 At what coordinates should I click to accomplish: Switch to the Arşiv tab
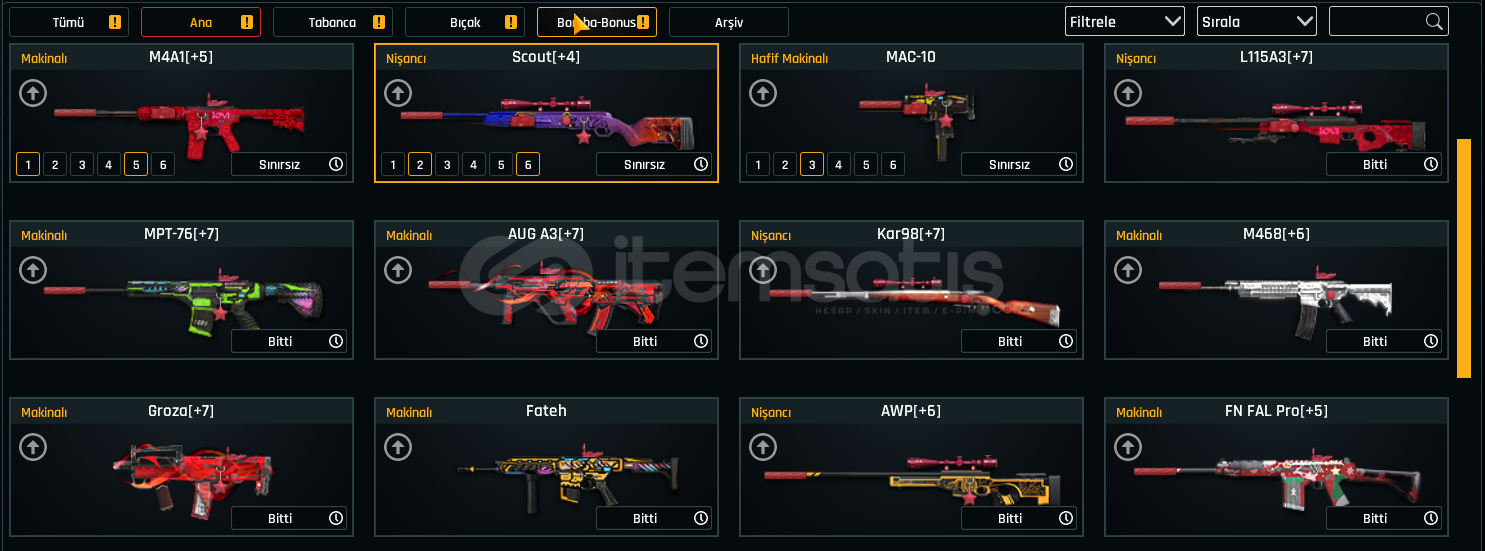tap(729, 22)
